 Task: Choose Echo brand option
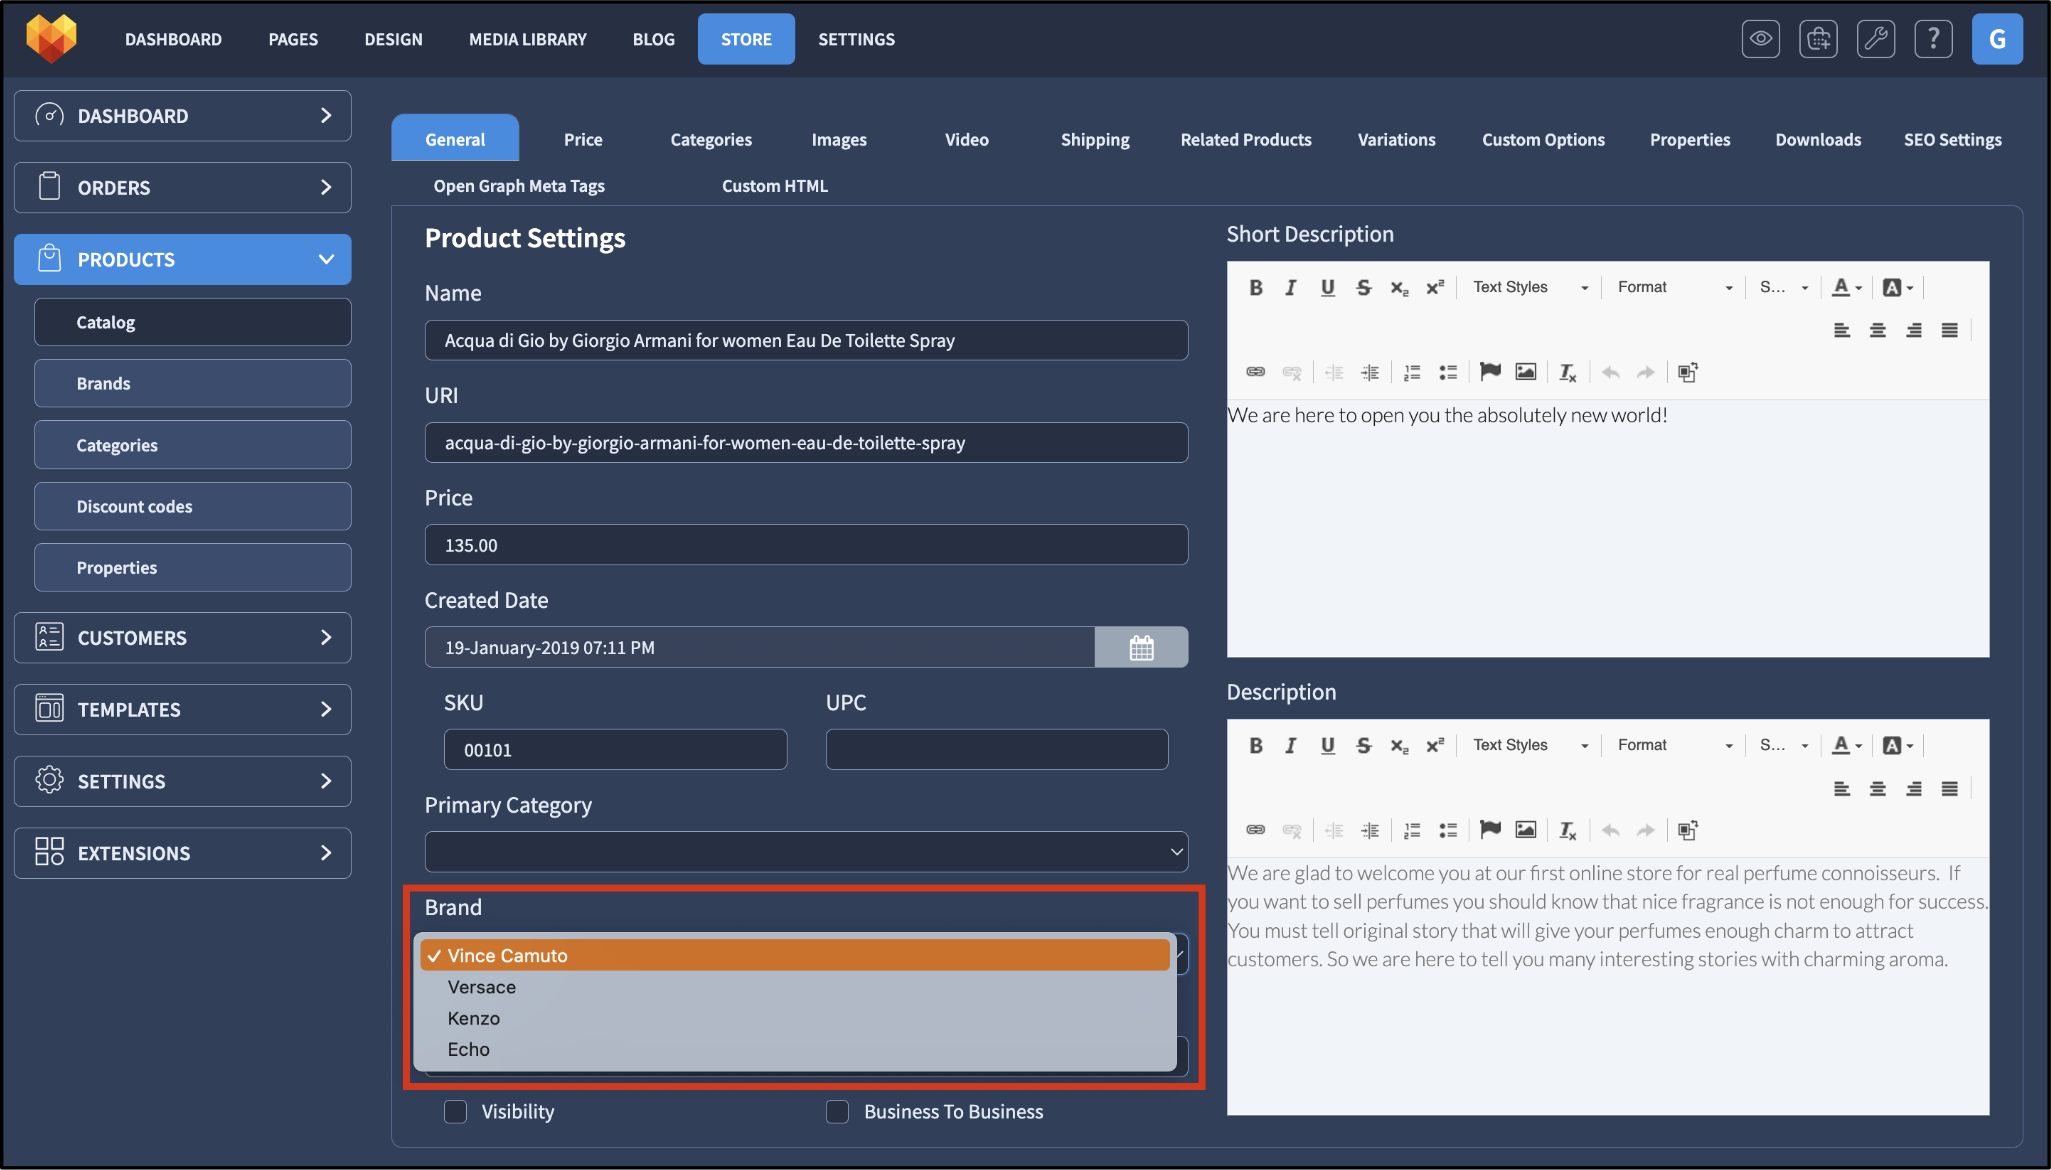[796, 1049]
